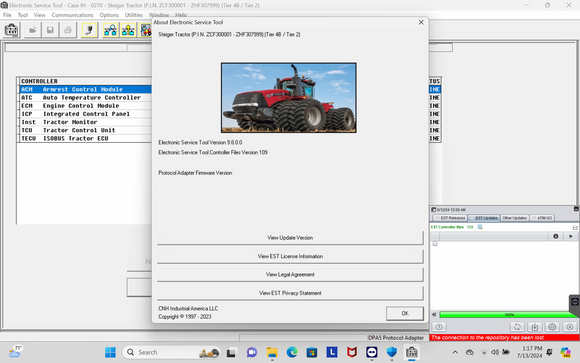The height and width of the screenshot is (363, 580).
Task: Click the magnifier icon beside EST Controller files
Action: pos(480,227)
